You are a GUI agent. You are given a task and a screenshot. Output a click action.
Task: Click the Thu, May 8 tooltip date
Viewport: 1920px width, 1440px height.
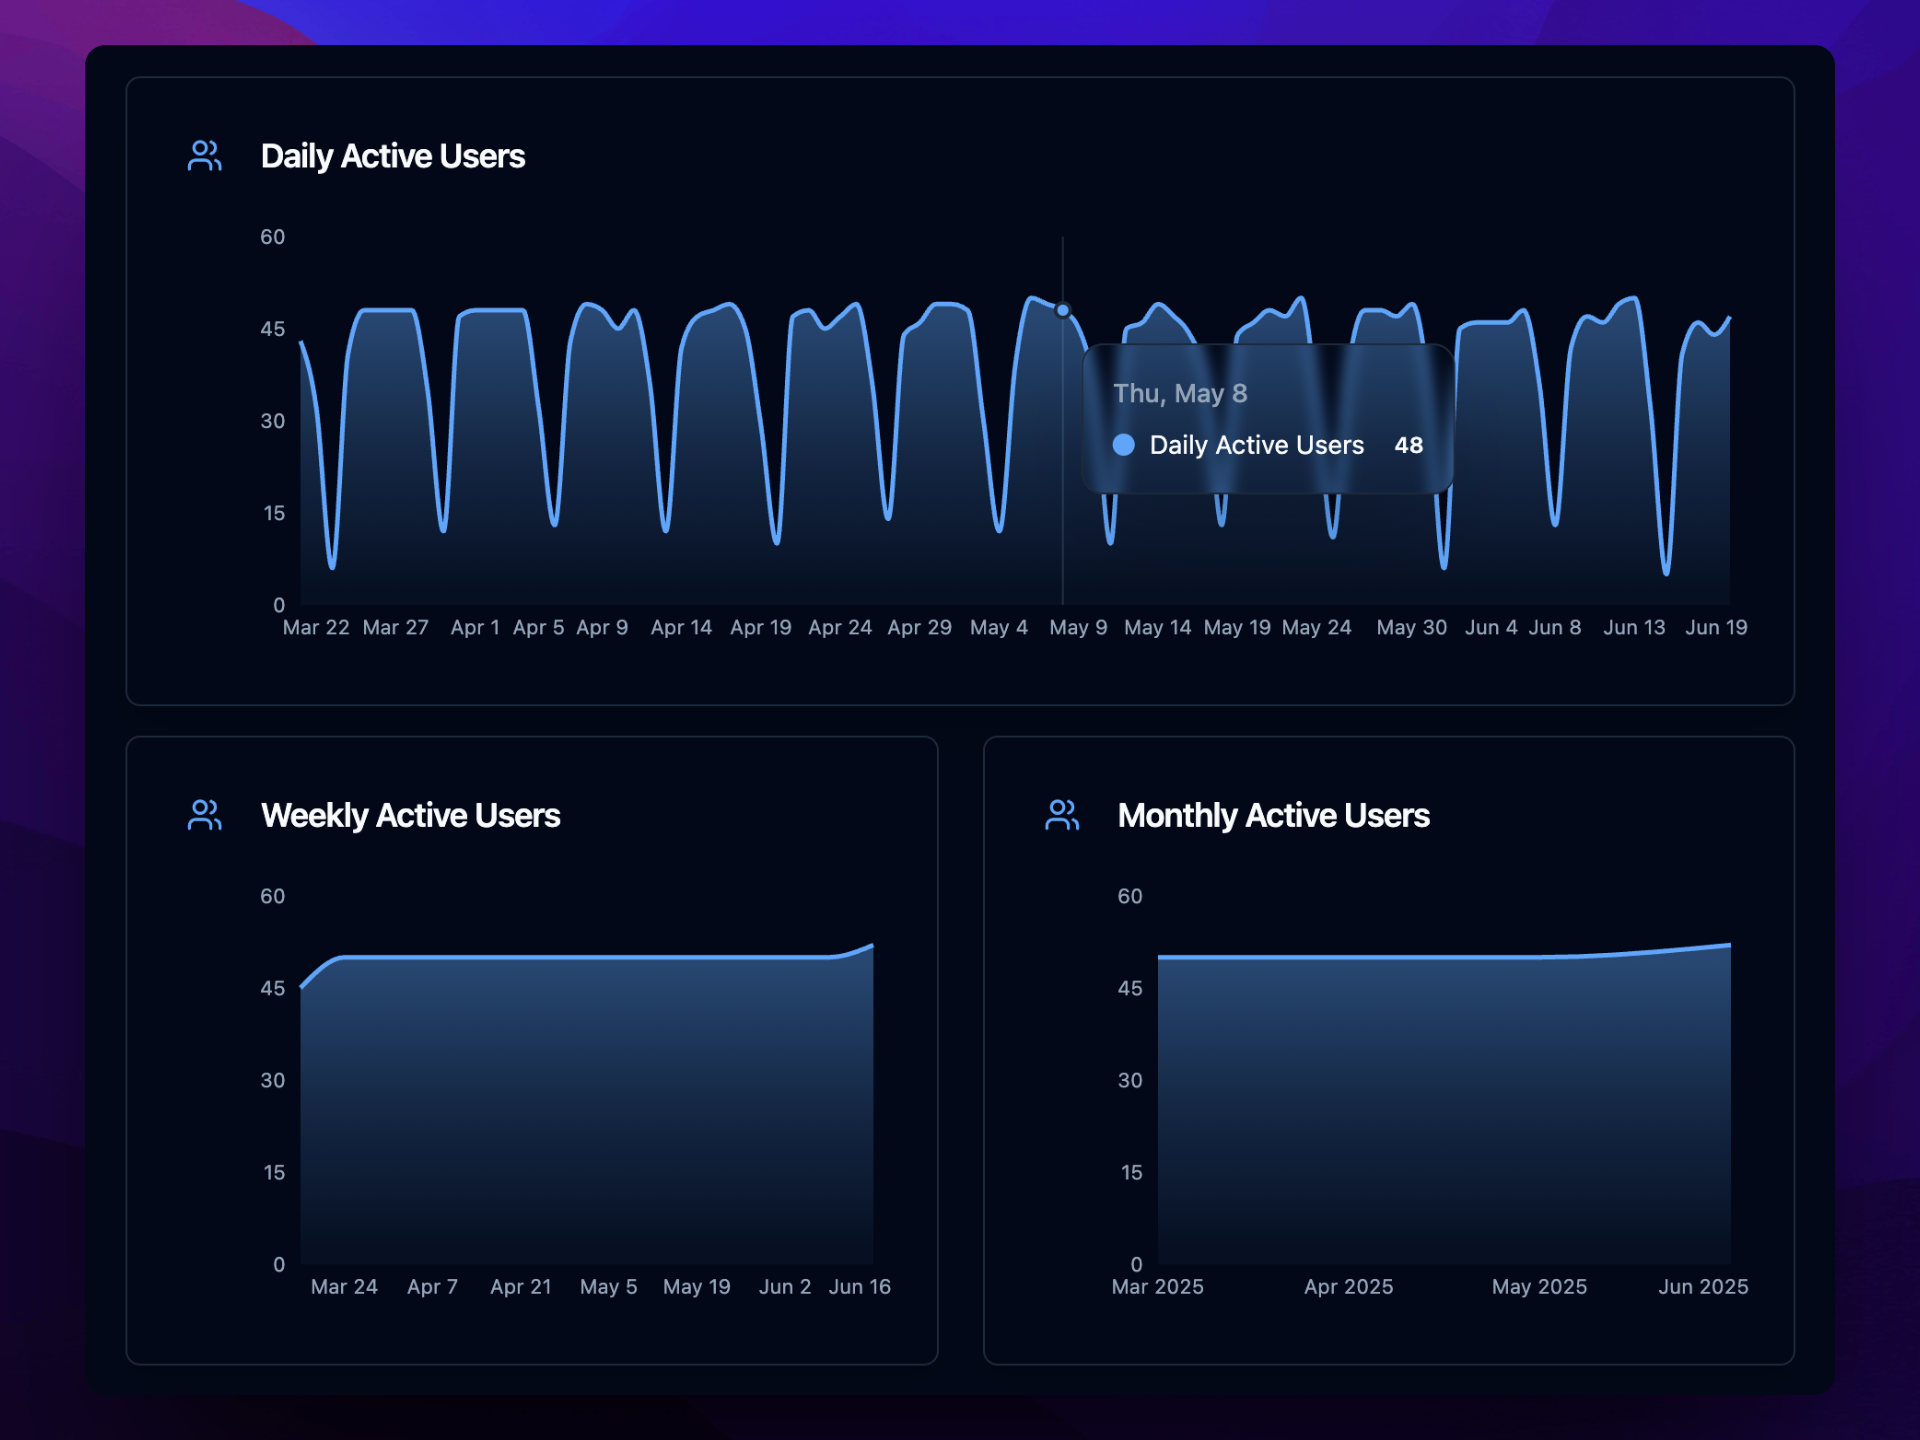1180,393
